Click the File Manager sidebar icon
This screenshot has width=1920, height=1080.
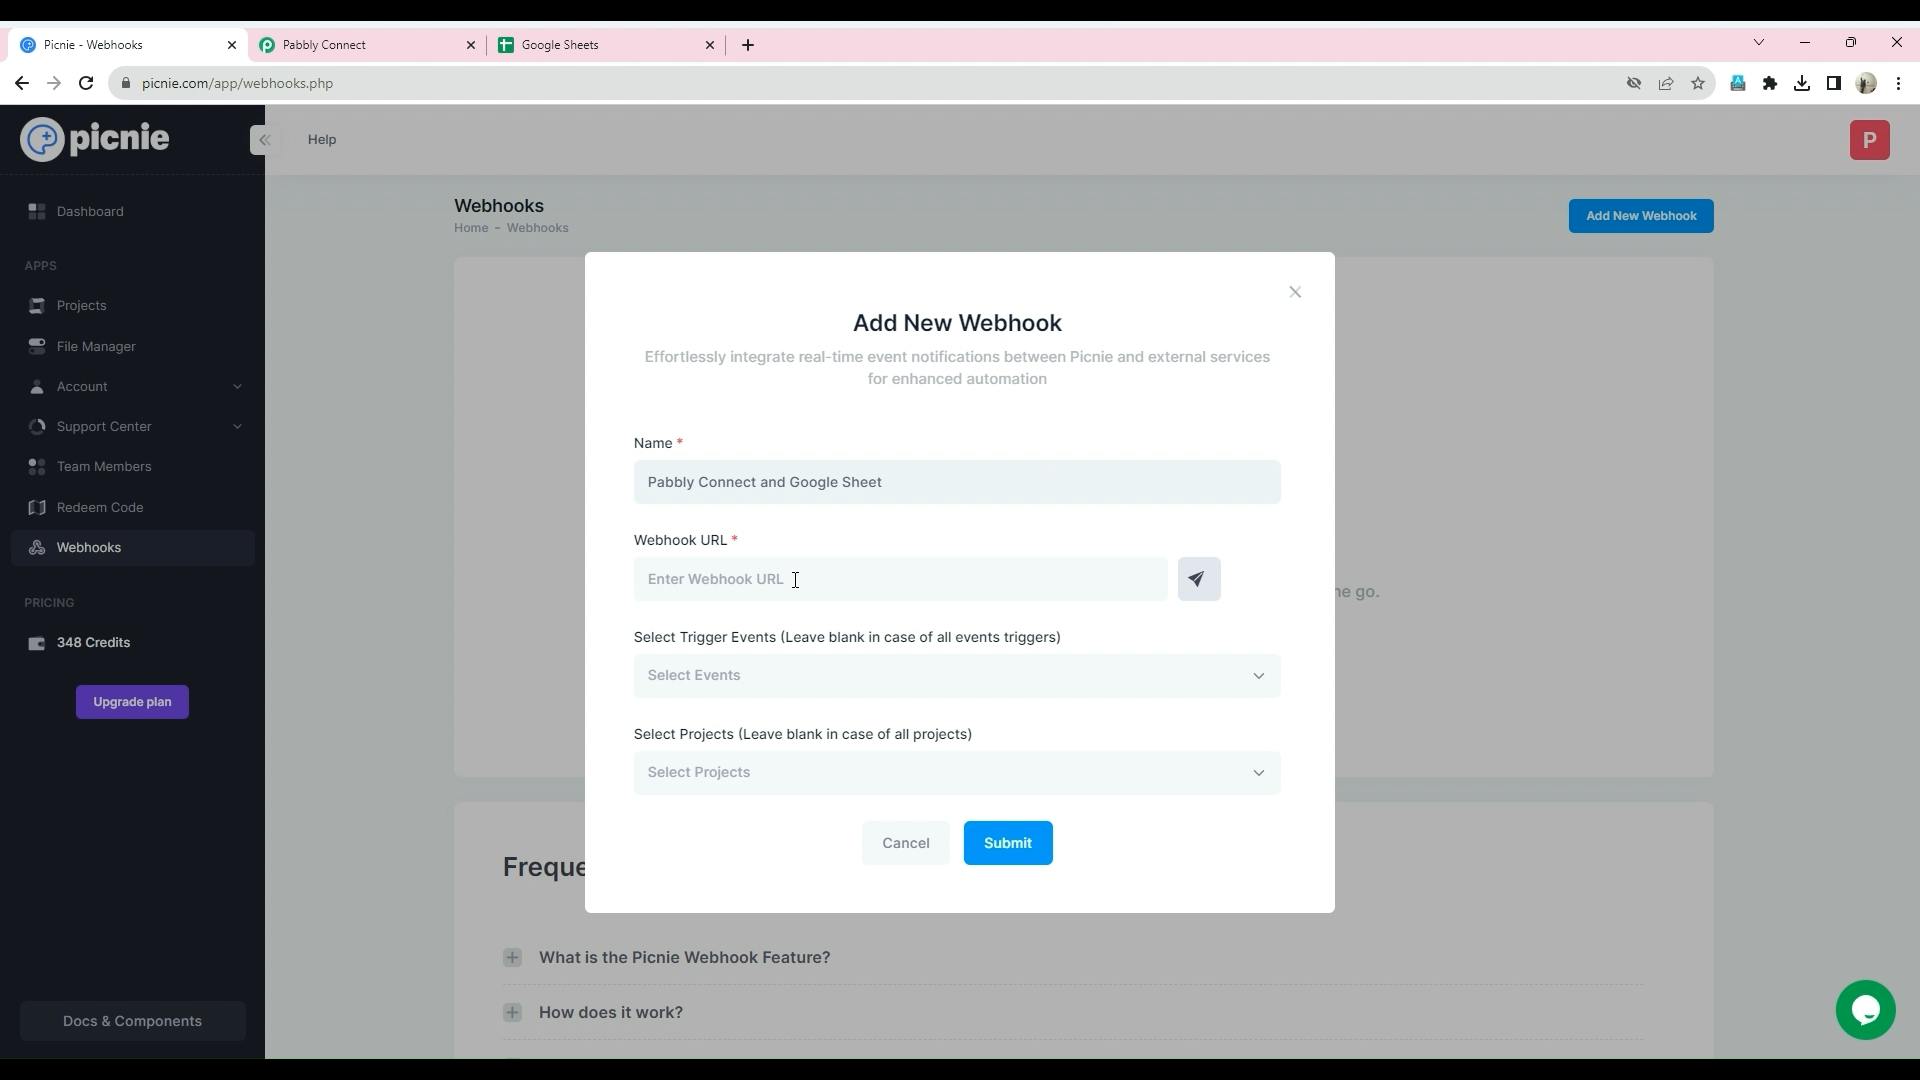tap(37, 346)
